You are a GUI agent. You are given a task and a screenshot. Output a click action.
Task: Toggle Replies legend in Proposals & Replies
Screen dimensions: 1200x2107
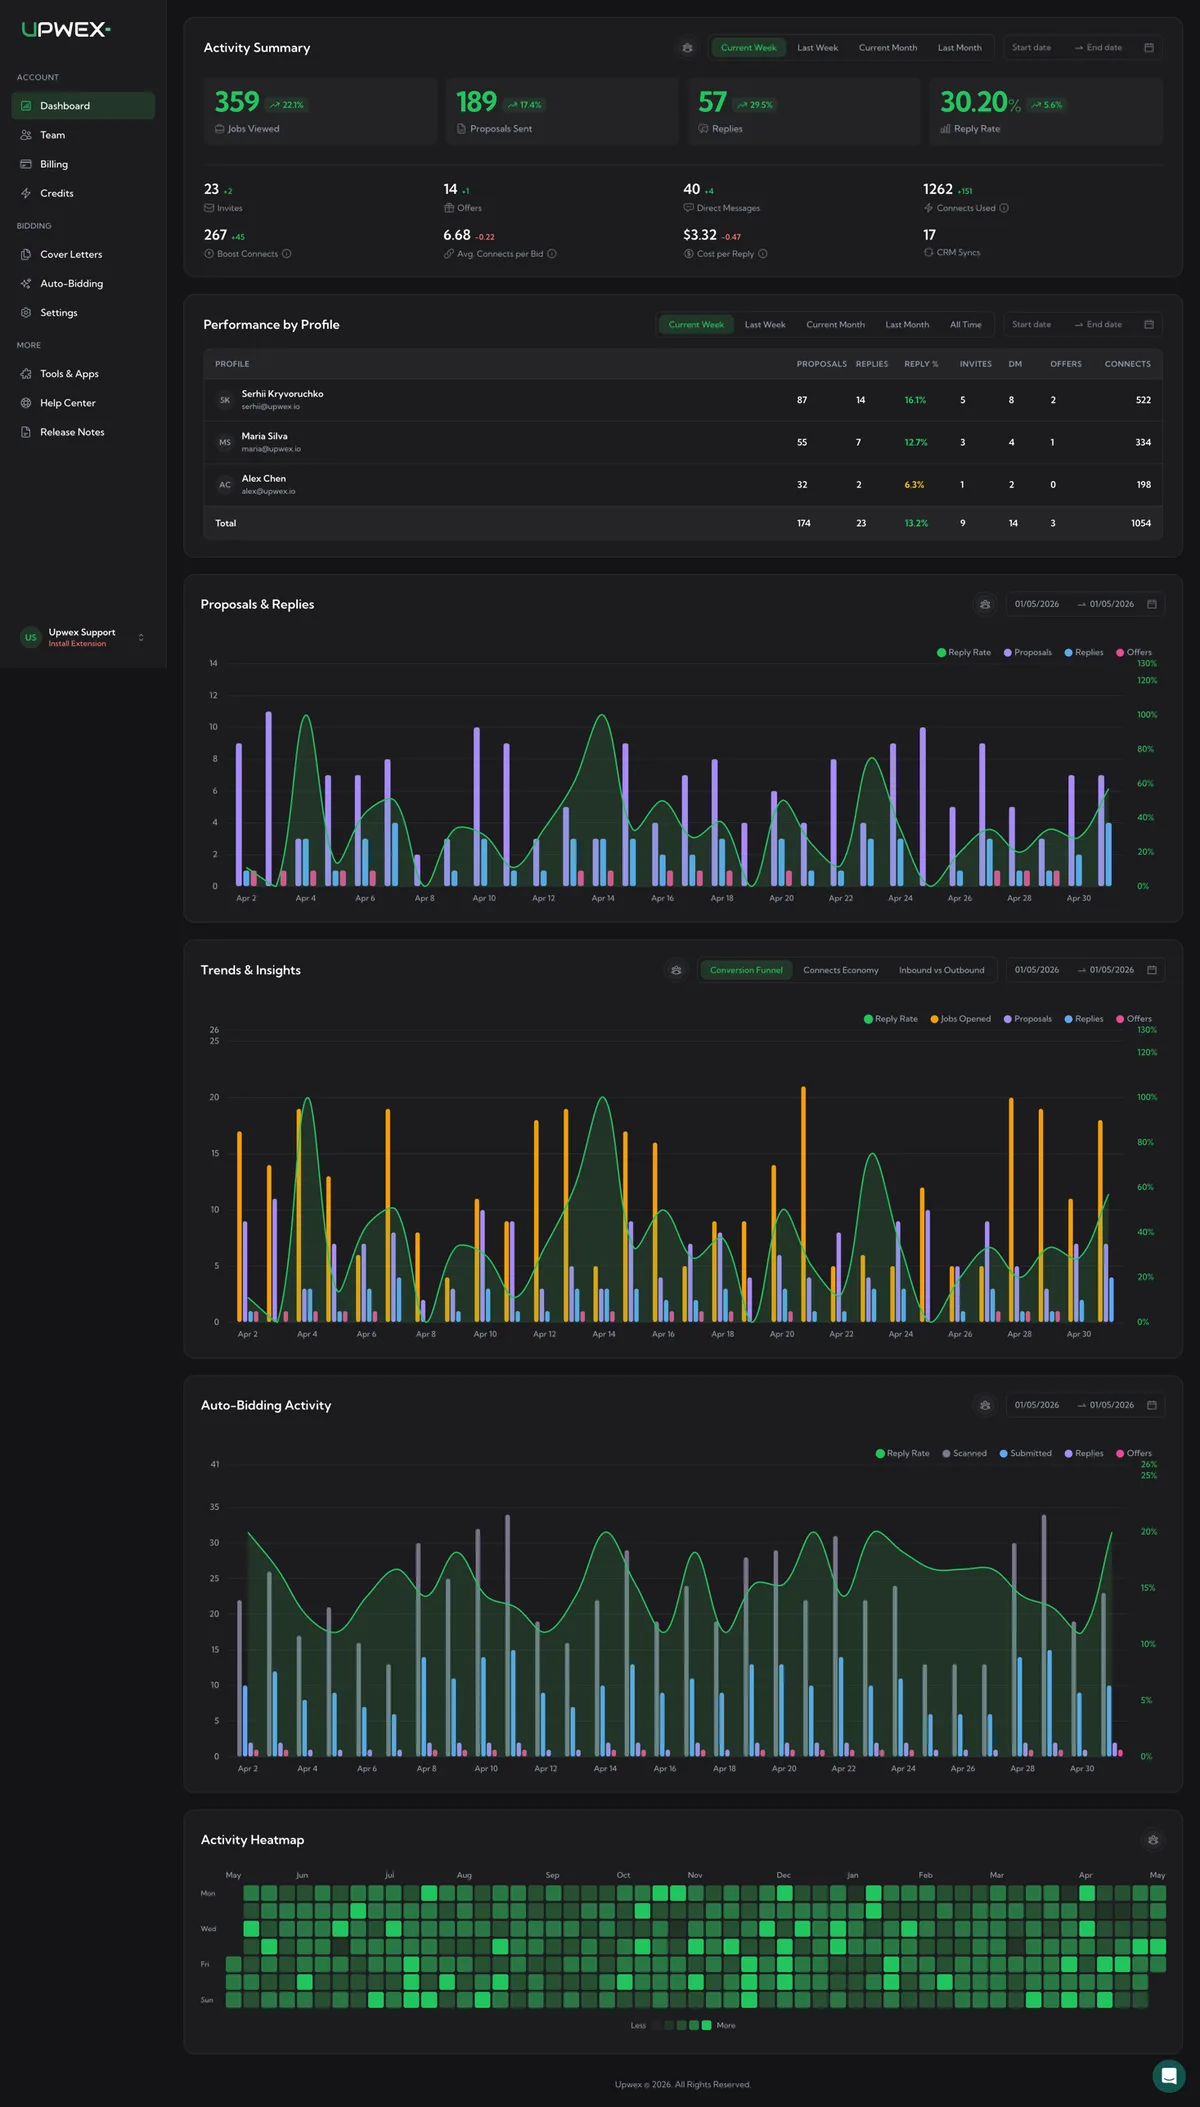point(1084,652)
